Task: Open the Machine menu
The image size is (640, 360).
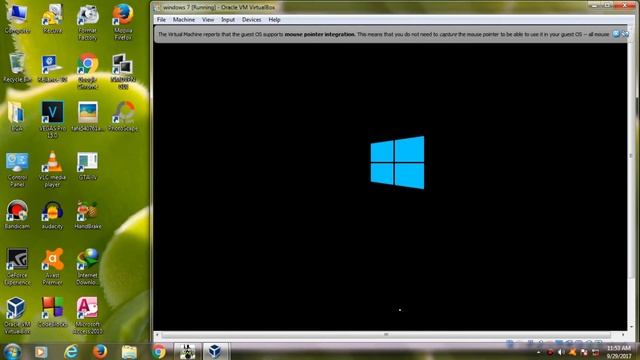Action: [x=184, y=20]
